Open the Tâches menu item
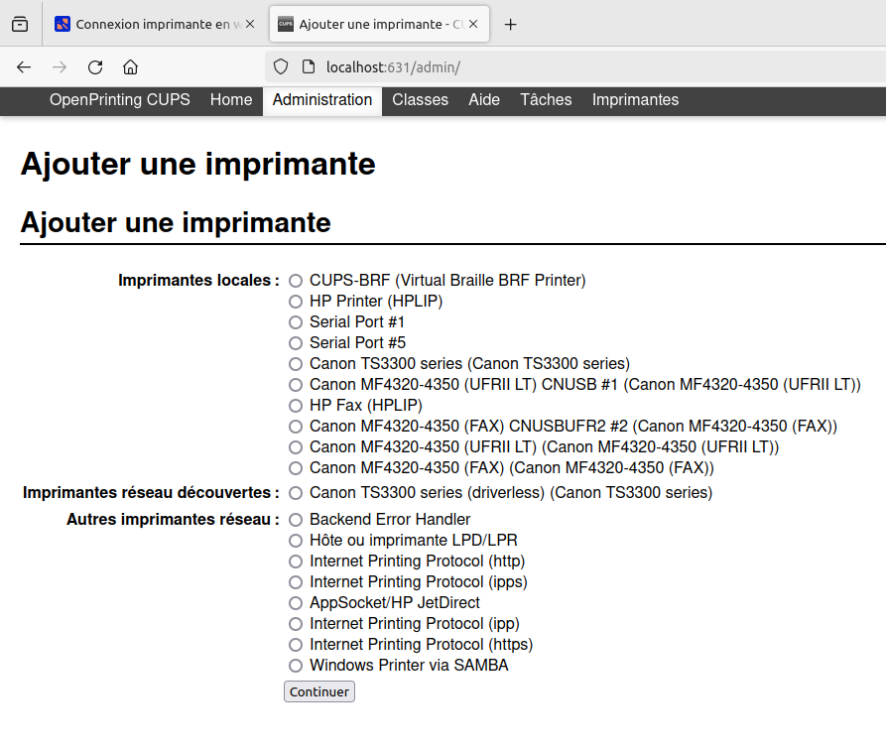The width and height of the screenshot is (886, 750). pos(545,100)
